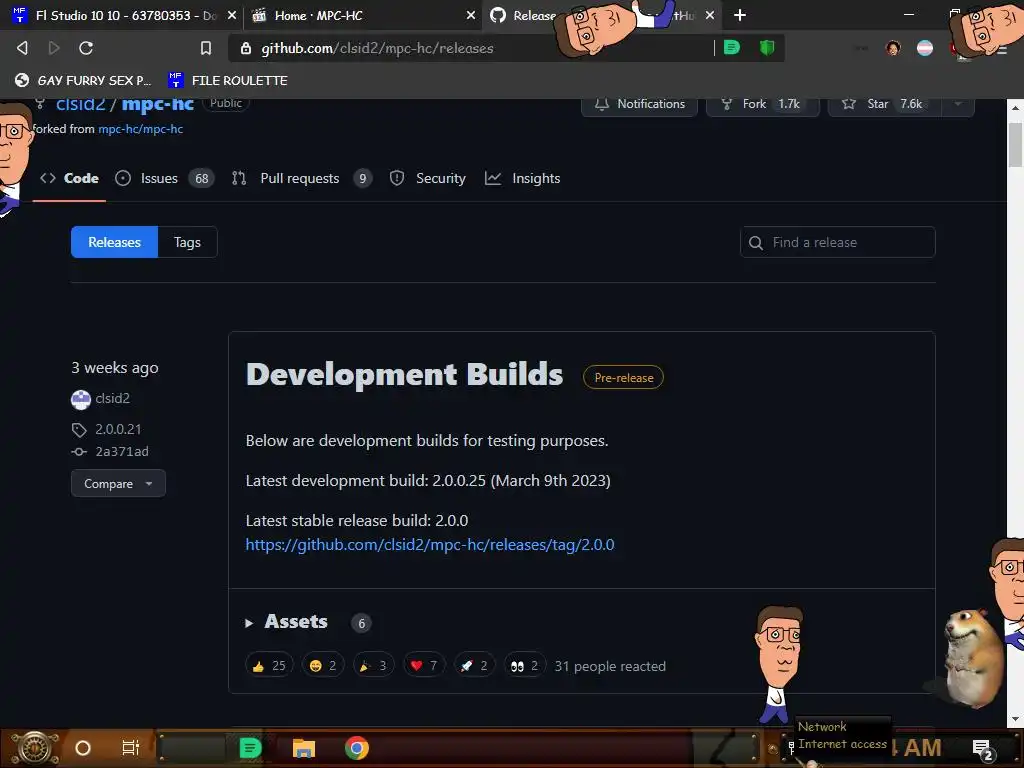1024x768 pixels.
Task: Open the clsid2 author name link
Action: 112,398
